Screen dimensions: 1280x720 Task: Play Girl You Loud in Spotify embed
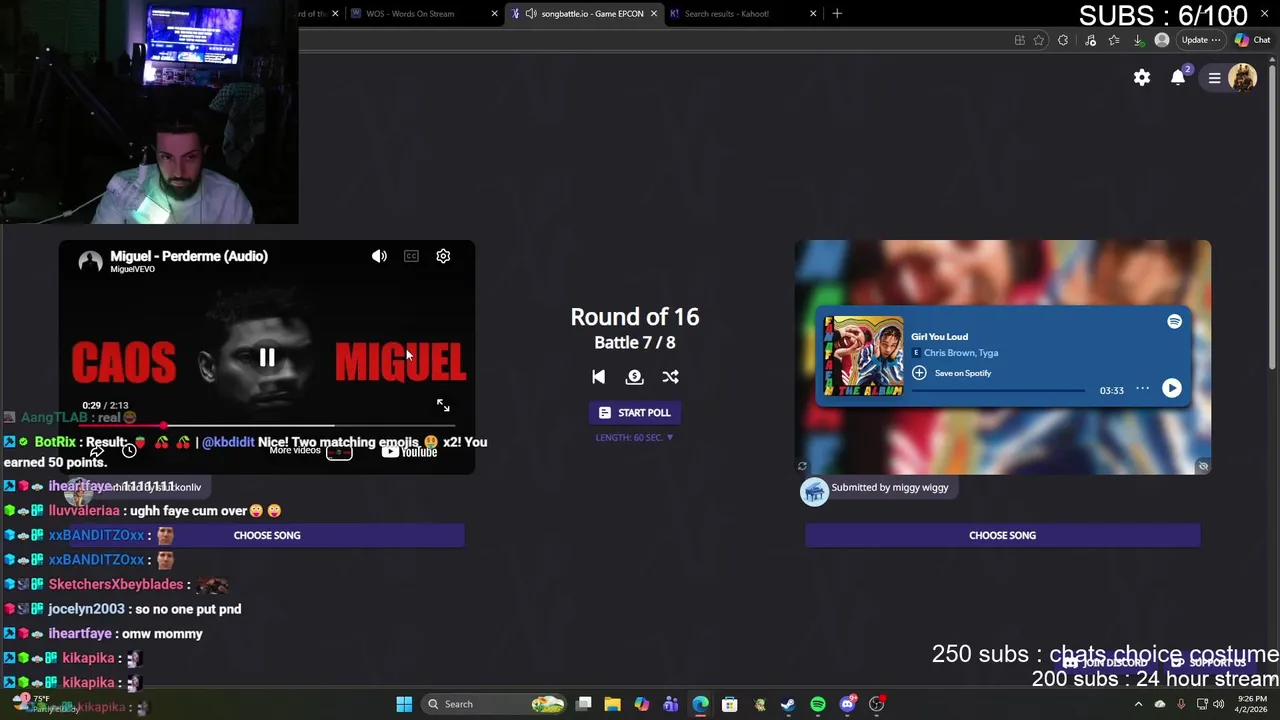click(x=1171, y=389)
